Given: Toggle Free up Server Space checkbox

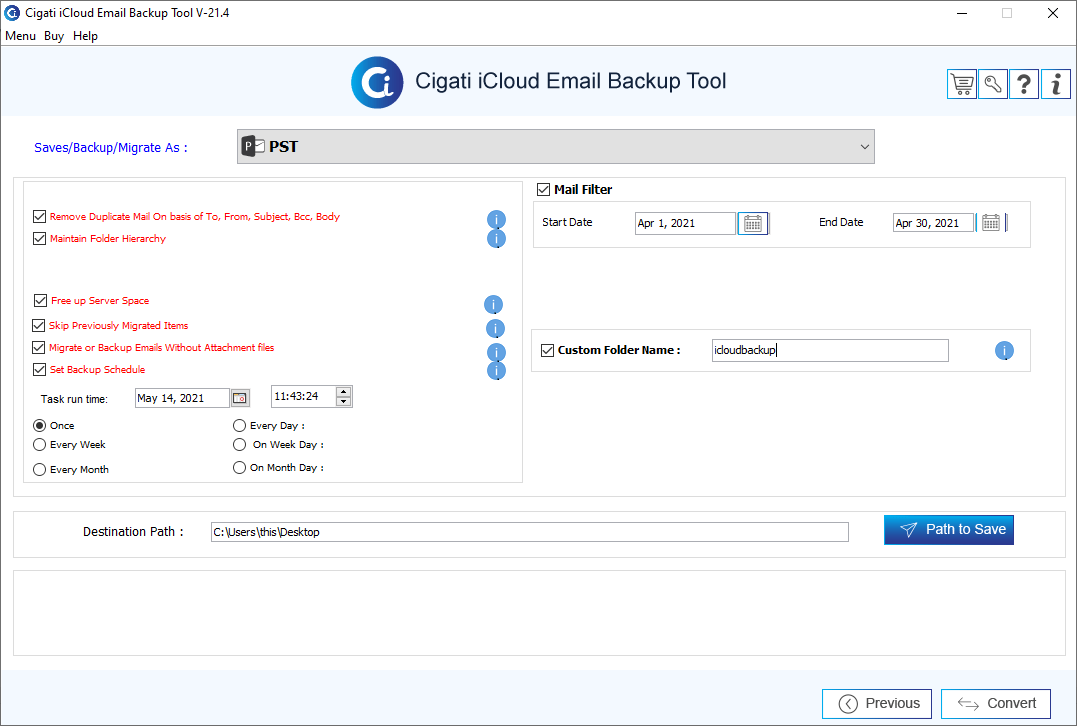Looking at the screenshot, I should pyautogui.click(x=41, y=301).
